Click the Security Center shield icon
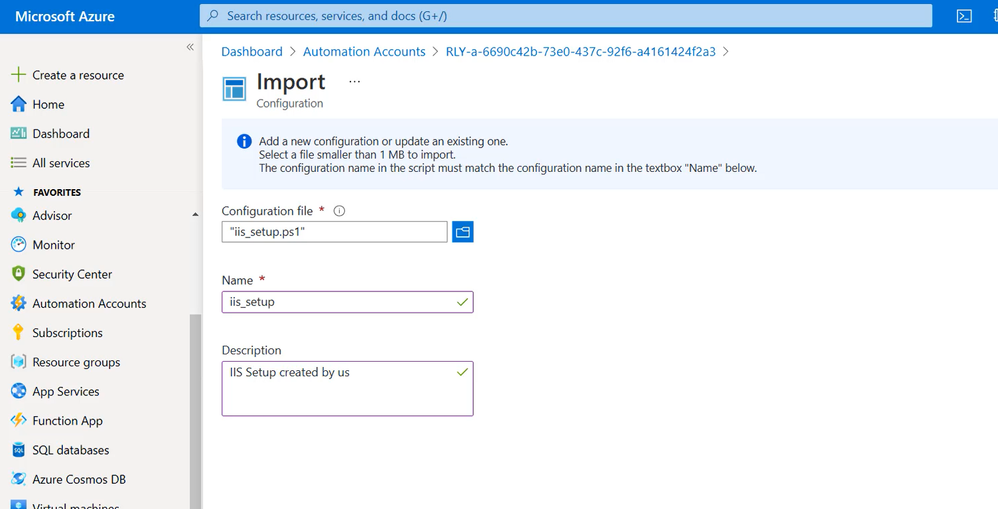Viewport: 998px width, 509px height. pos(18,274)
